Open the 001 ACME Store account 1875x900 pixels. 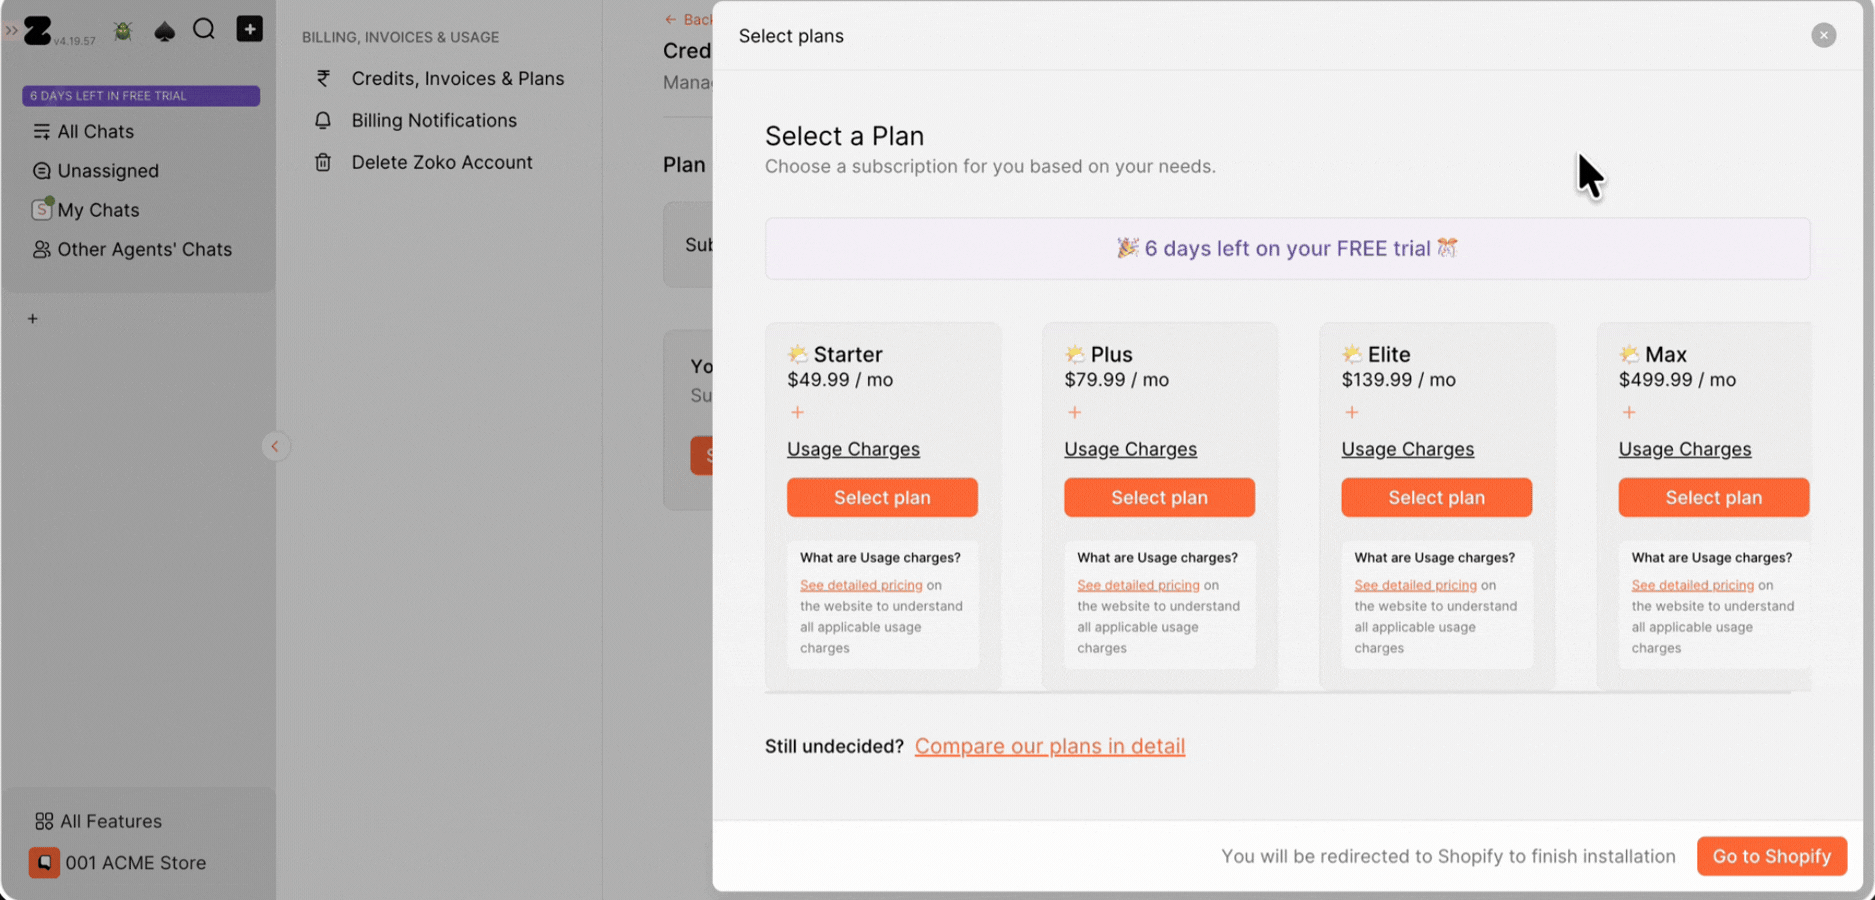coord(118,862)
